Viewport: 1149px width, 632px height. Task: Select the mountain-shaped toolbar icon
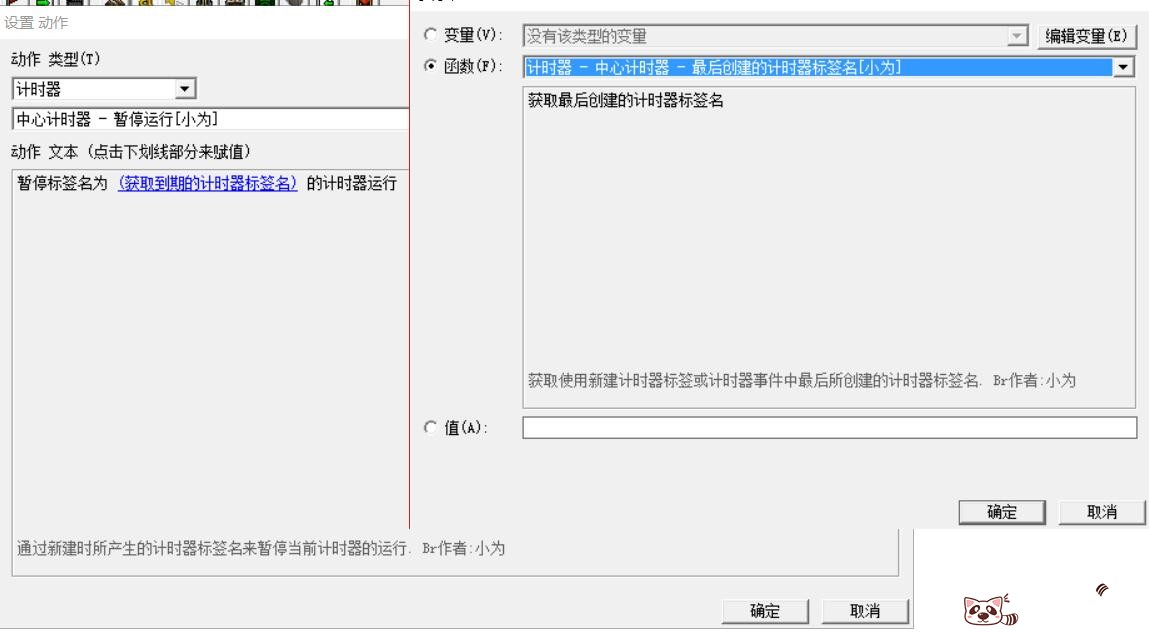point(113,4)
